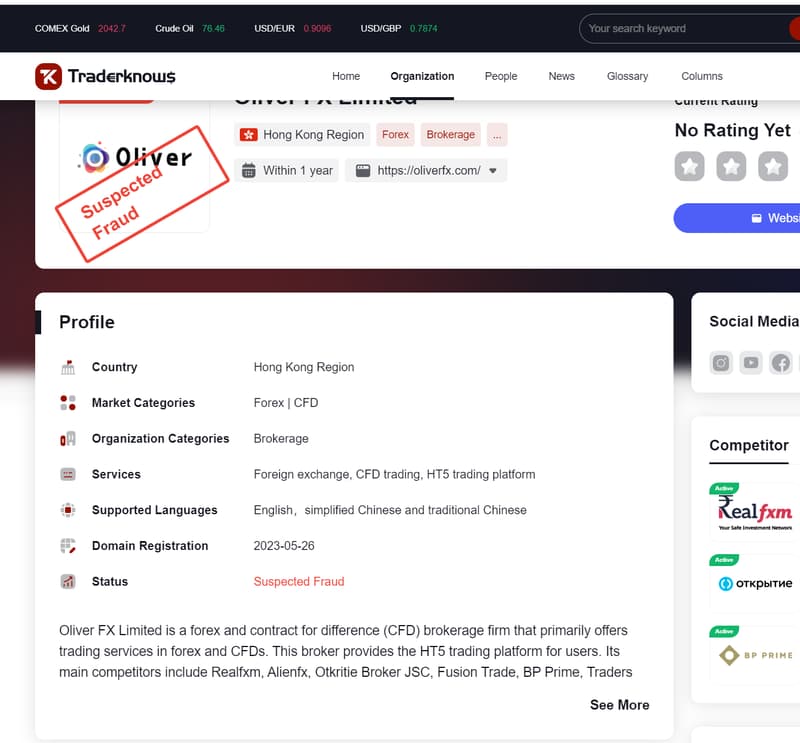
Task: Select the Hong Kong Region tag
Action: [x=302, y=135]
